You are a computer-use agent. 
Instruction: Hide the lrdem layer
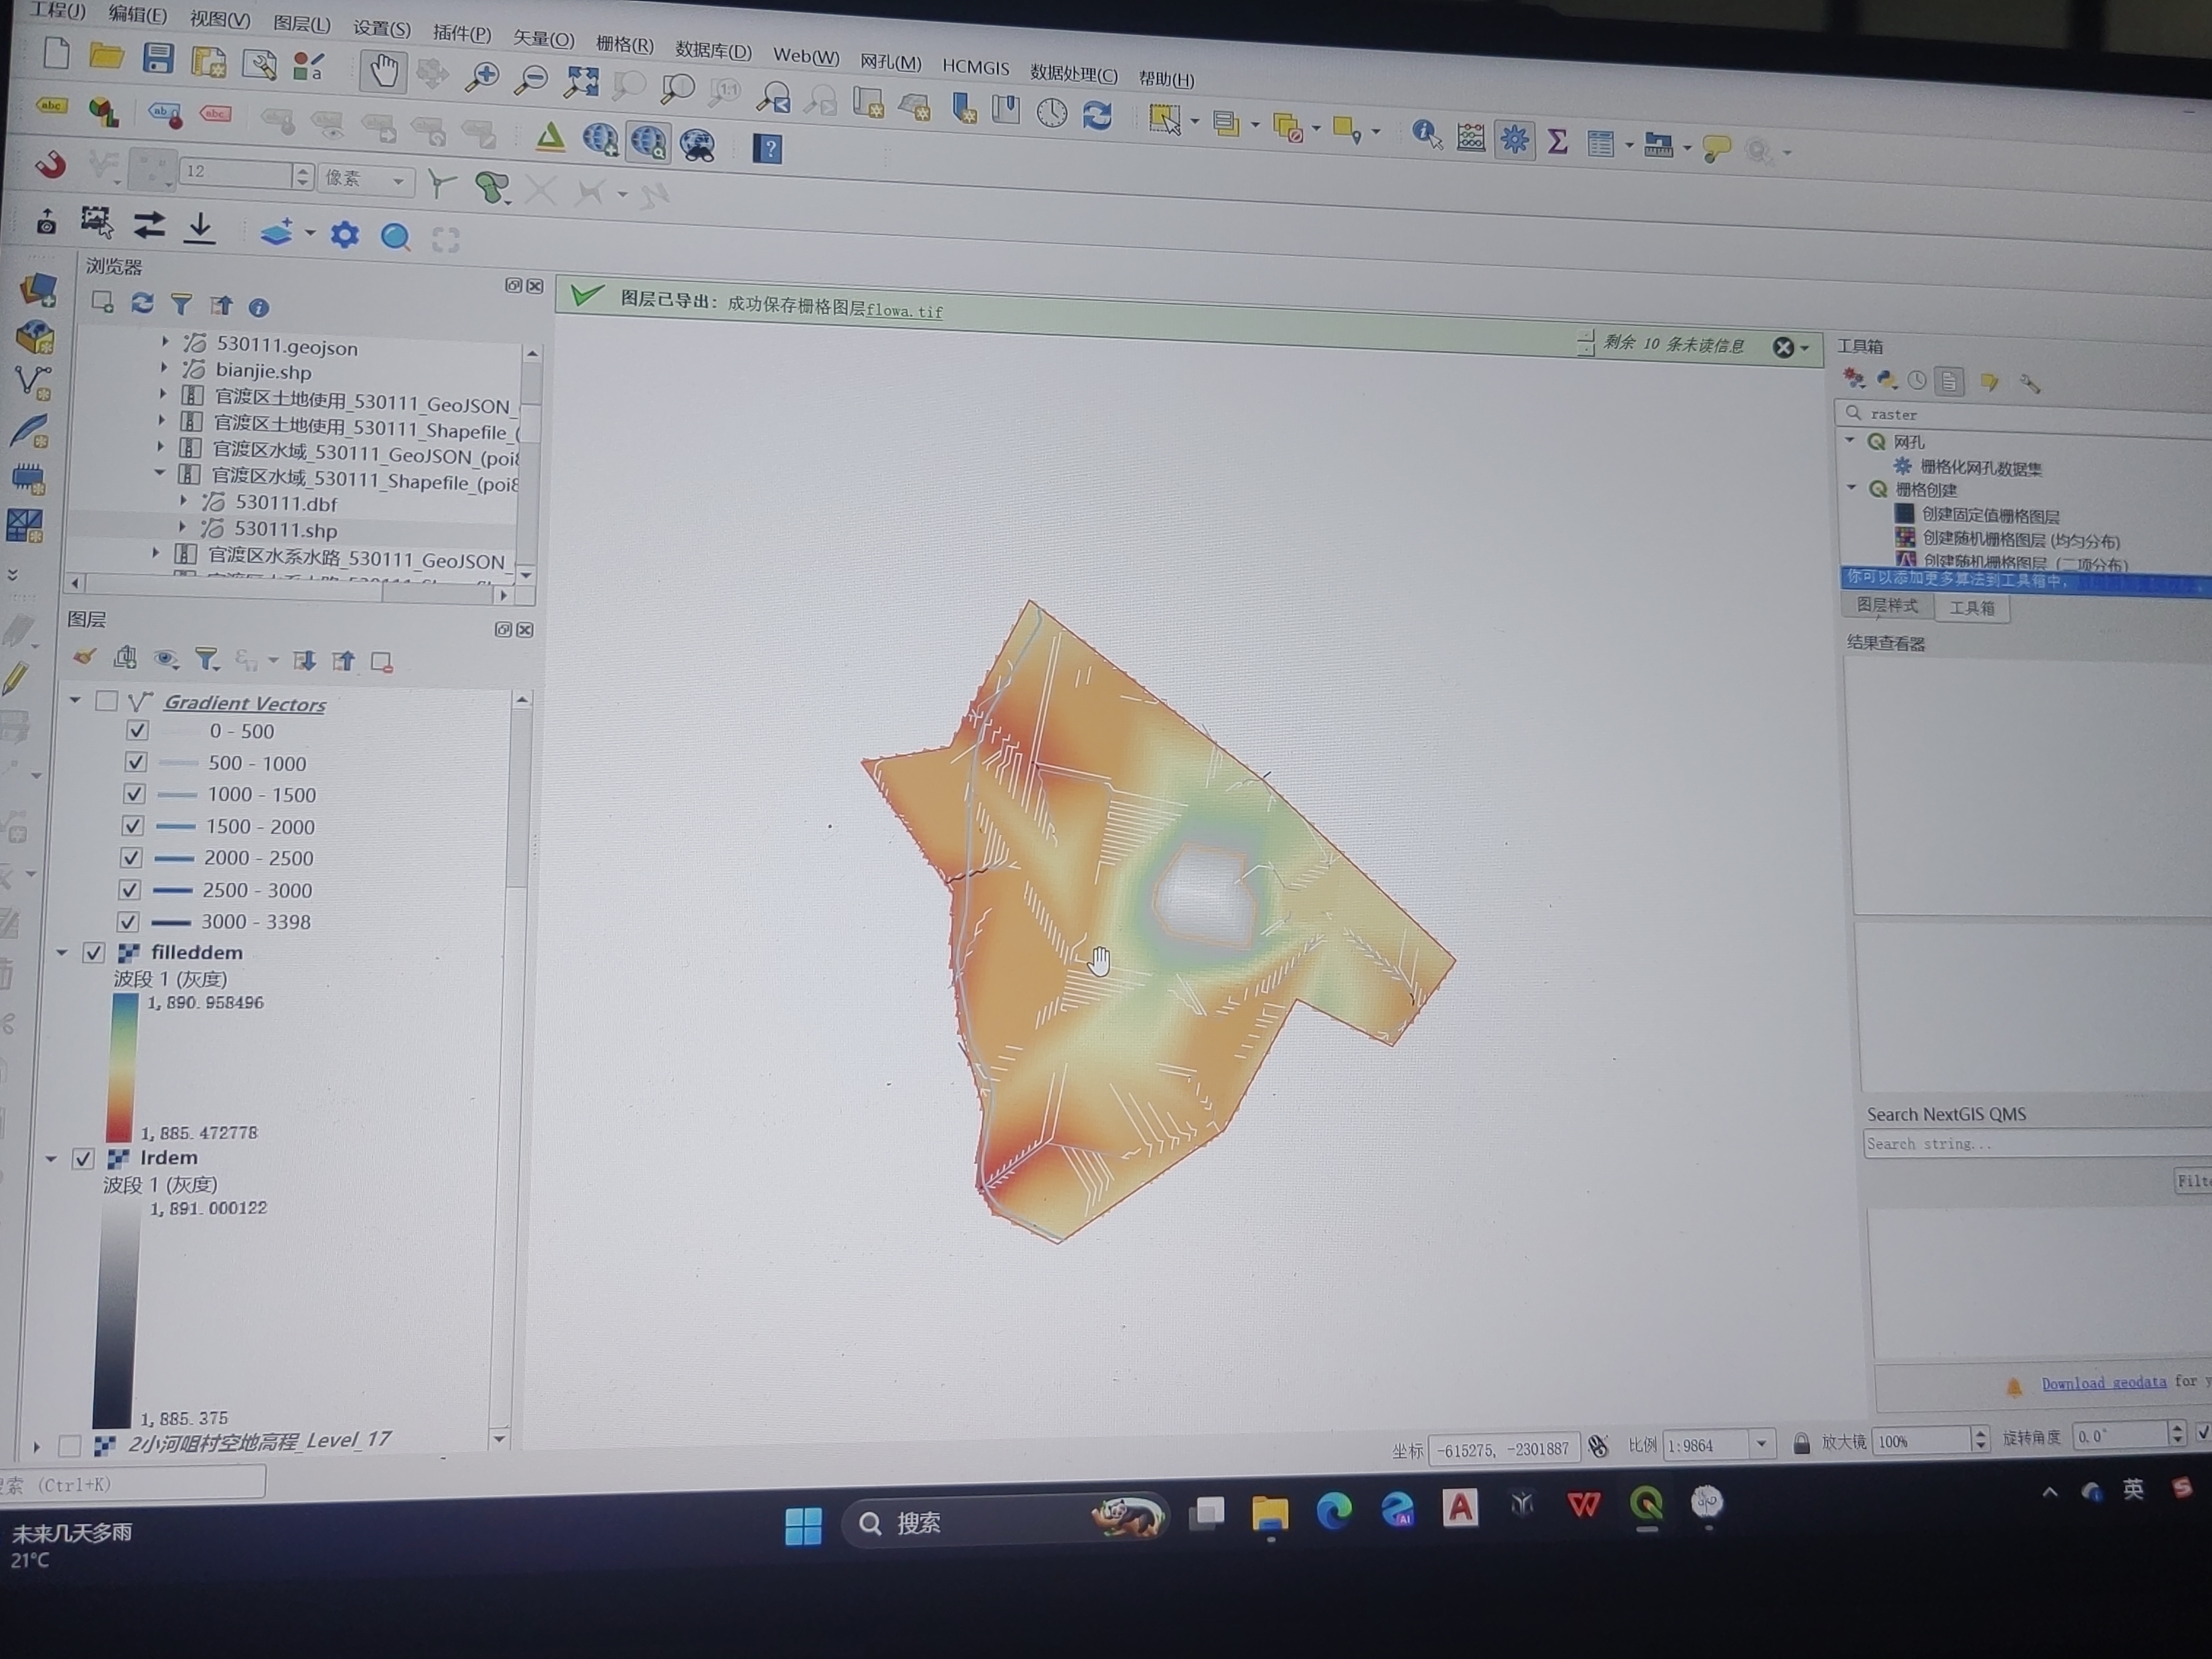point(83,1158)
